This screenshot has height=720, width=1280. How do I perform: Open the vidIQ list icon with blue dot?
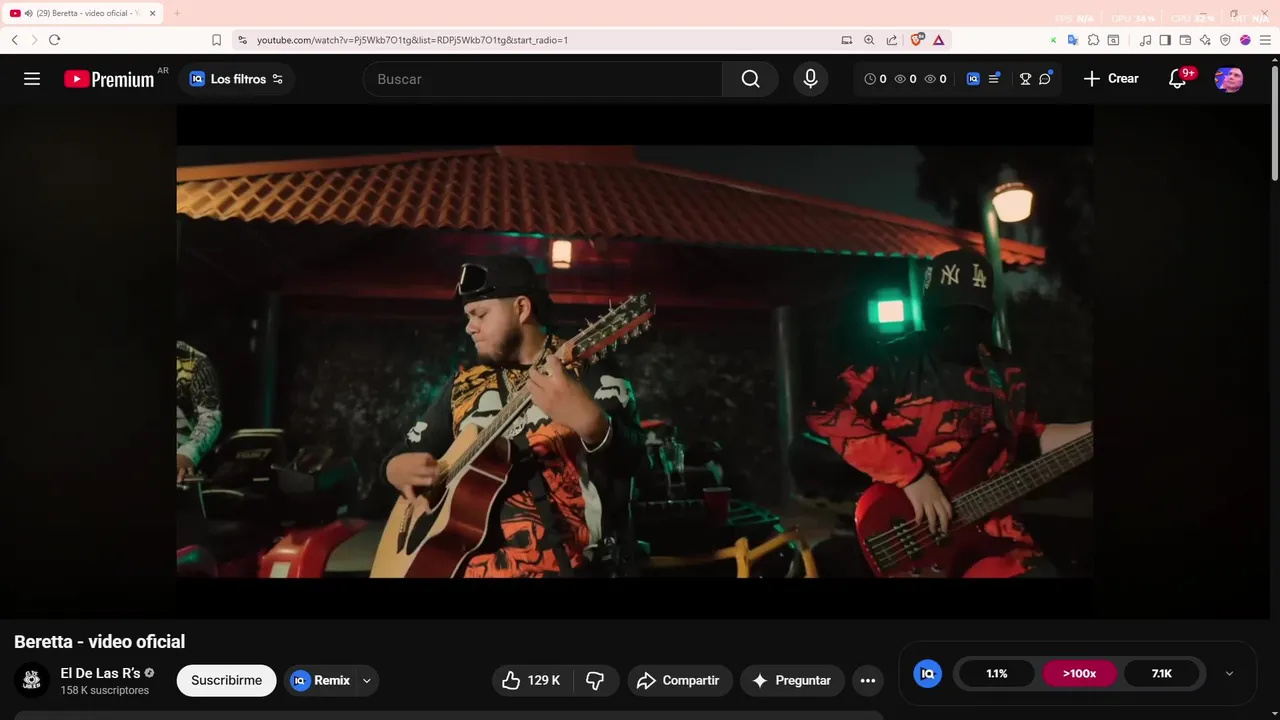994,78
